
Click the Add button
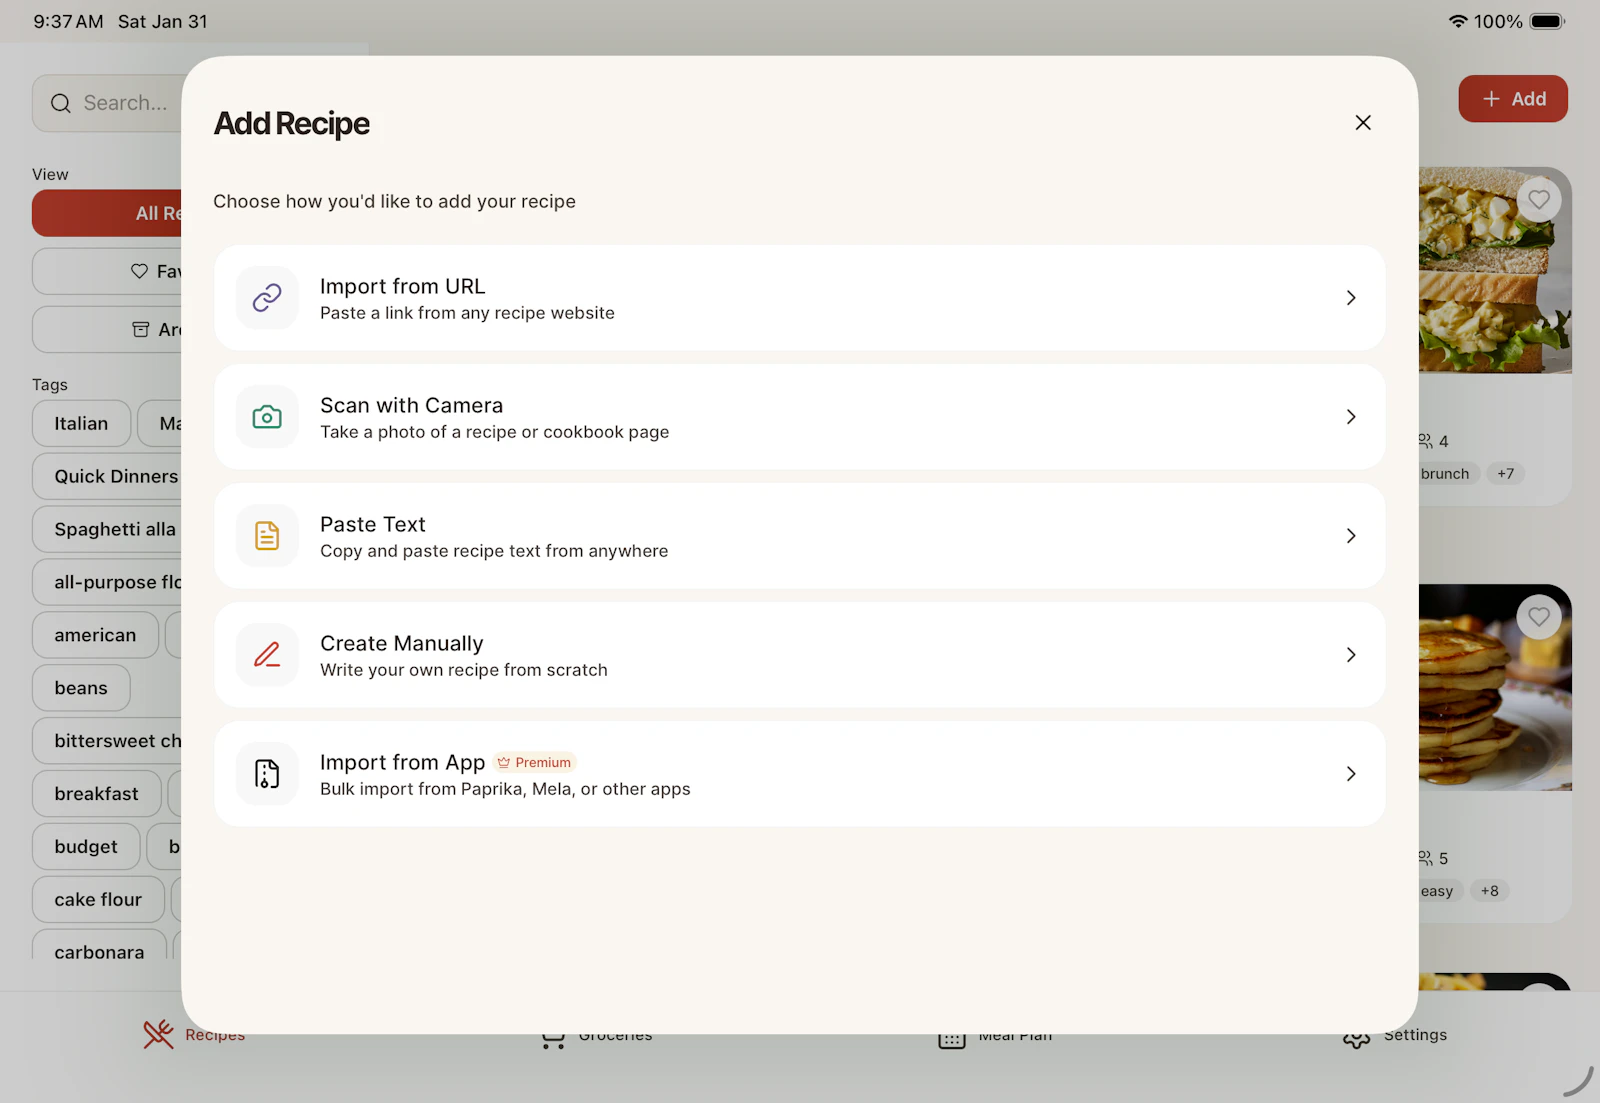click(1512, 98)
